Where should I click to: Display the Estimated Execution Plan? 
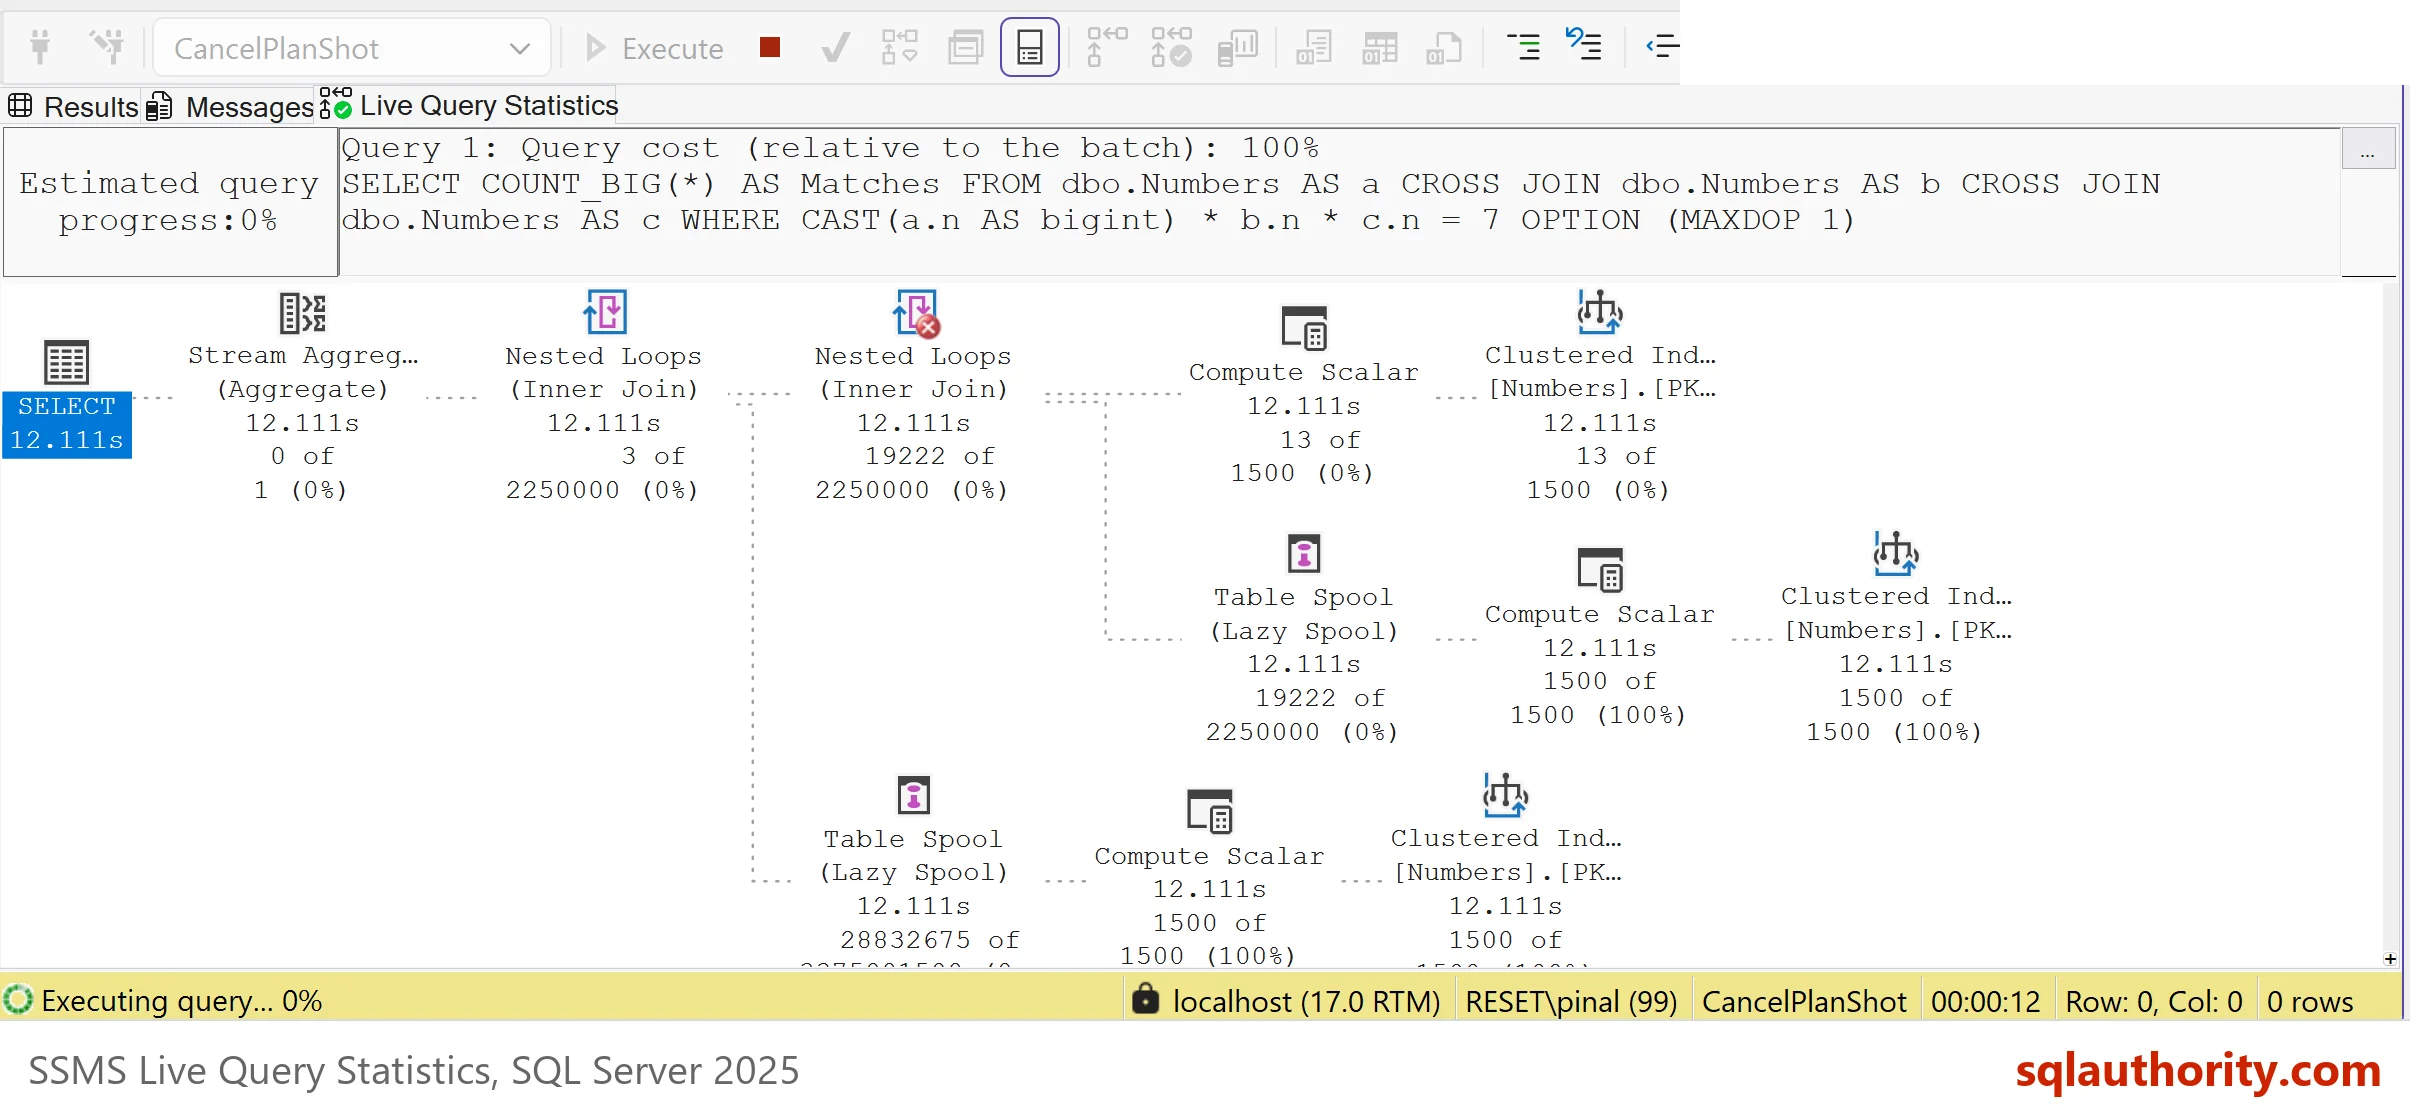pos(899,47)
